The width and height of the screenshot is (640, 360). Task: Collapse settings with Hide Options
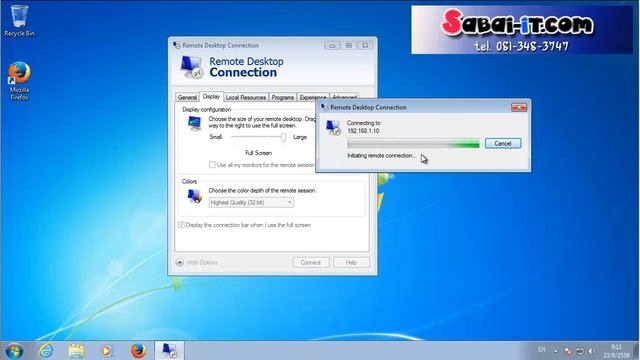[x=197, y=262]
